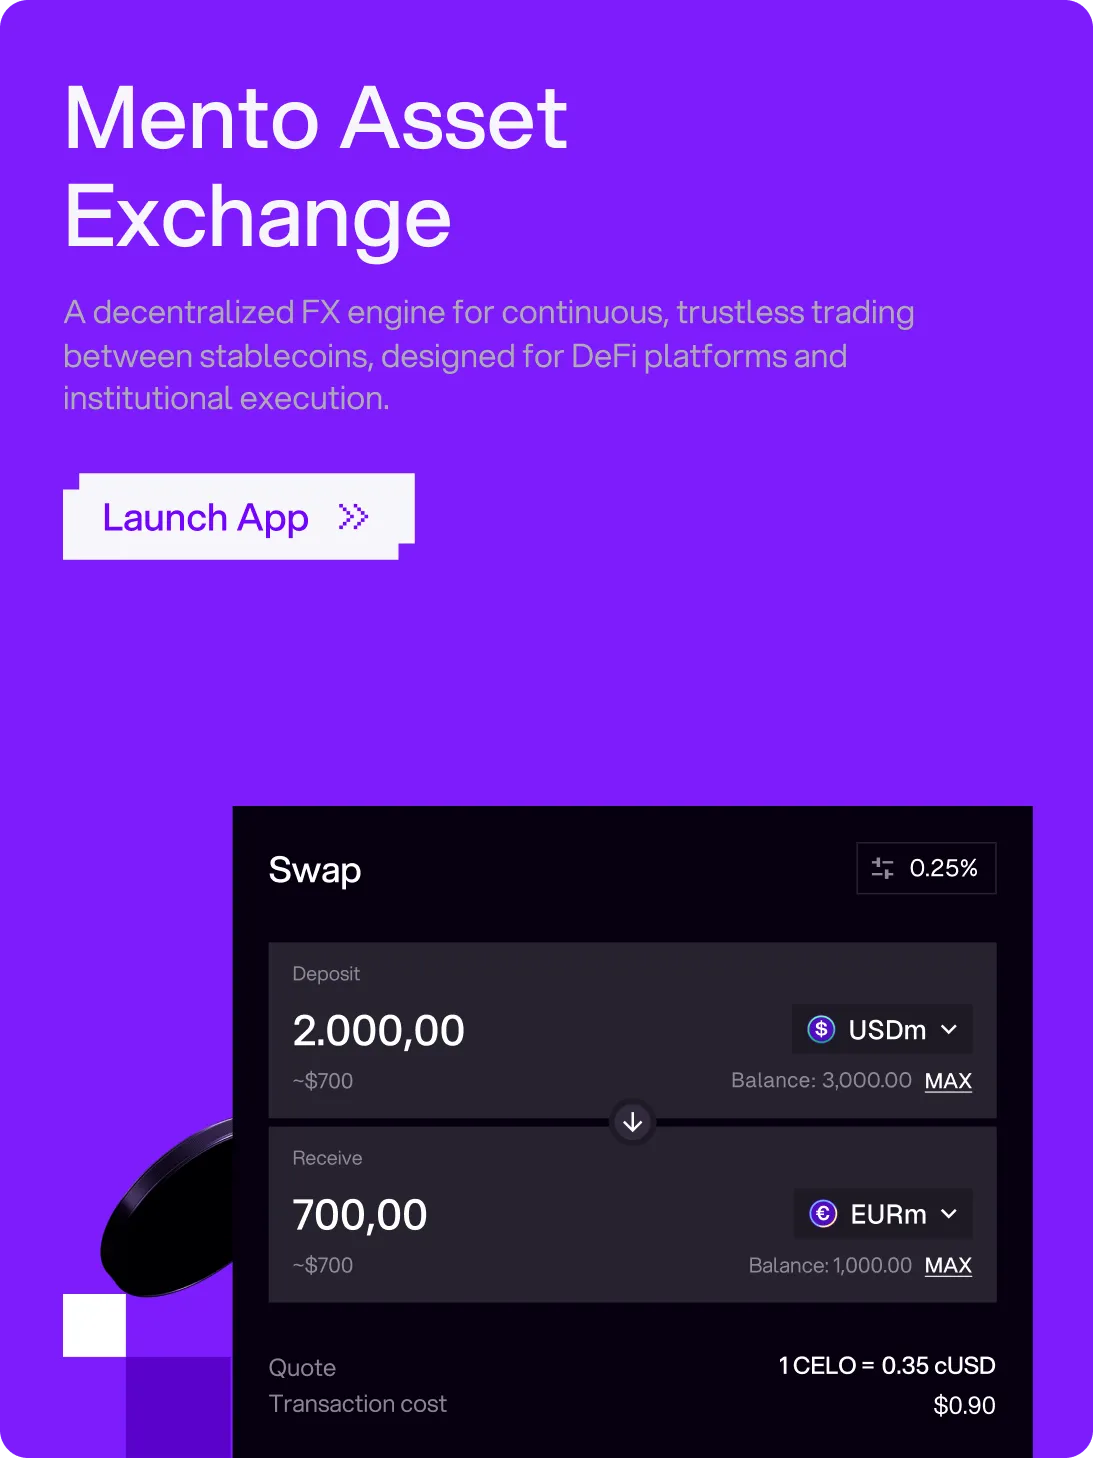Click the Quote row label

[302, 1367]
